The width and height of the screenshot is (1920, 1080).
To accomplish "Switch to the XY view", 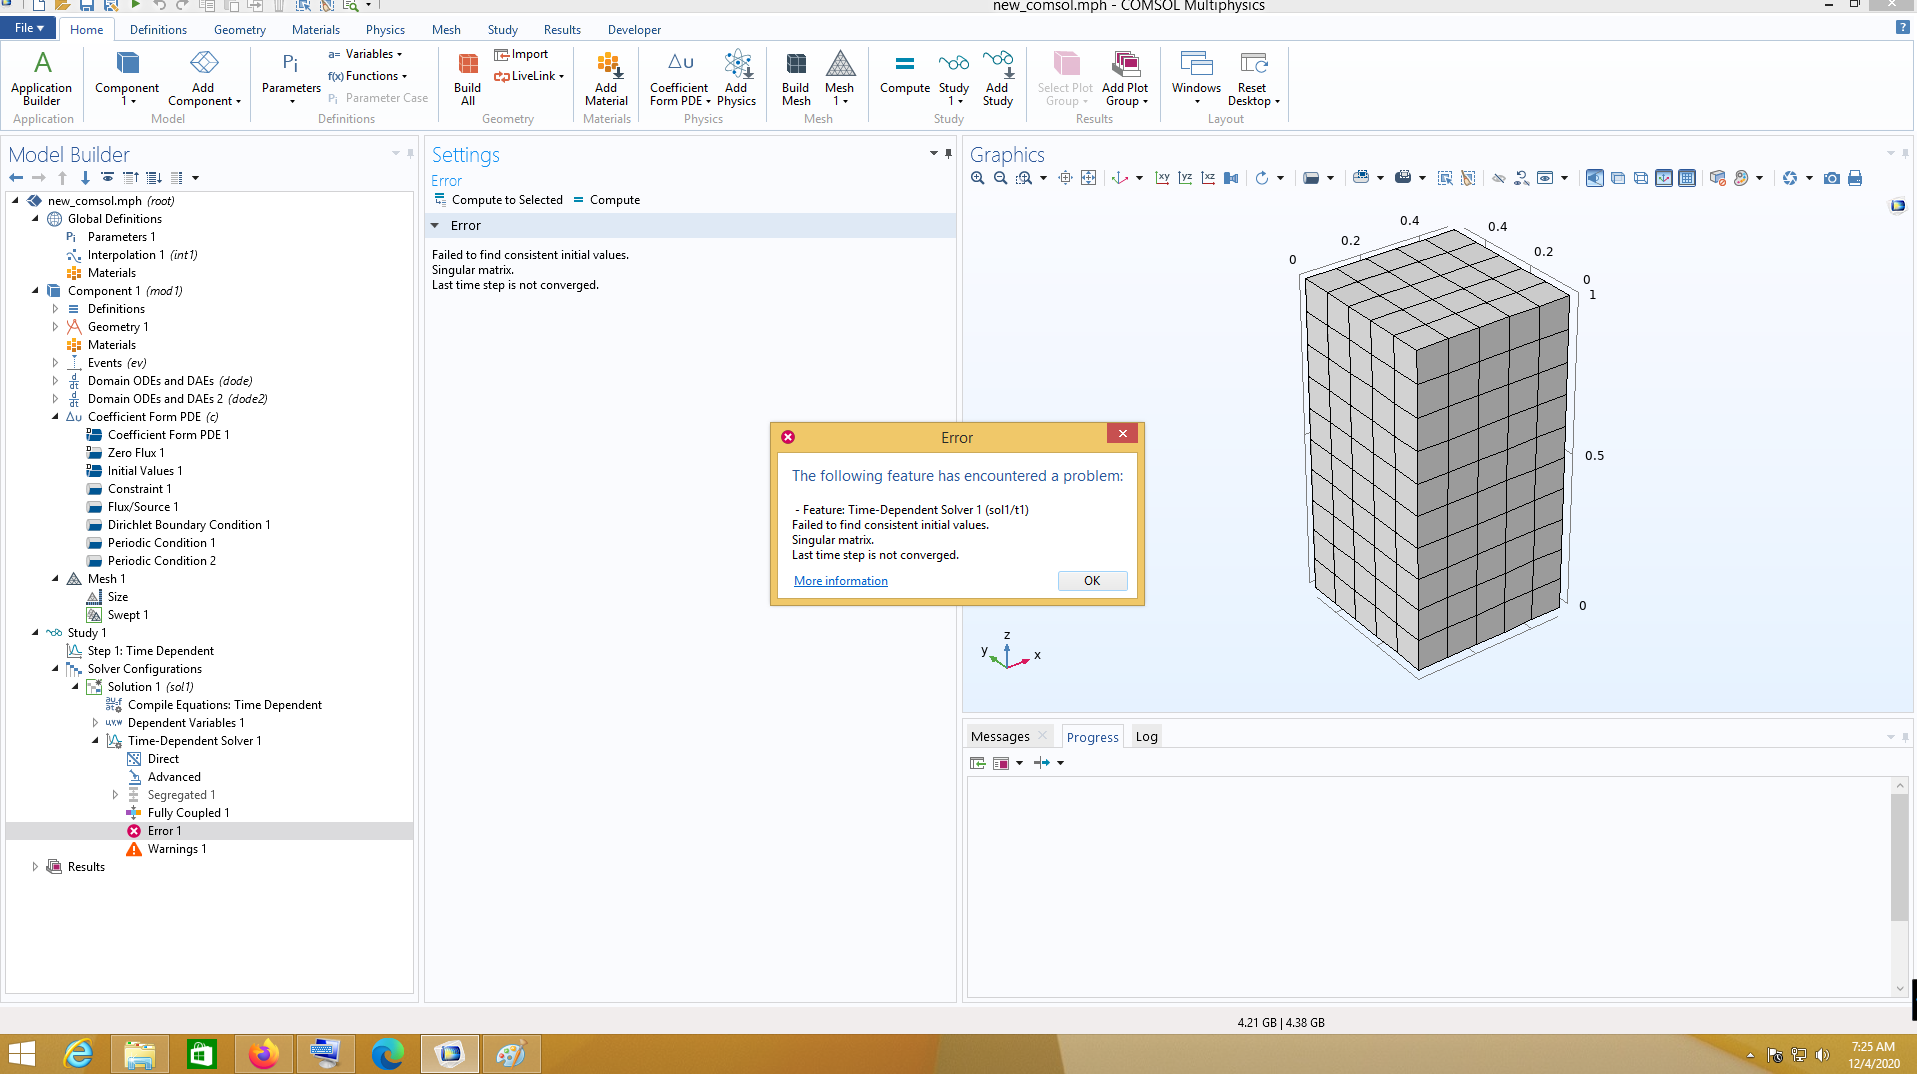I will (1162, 178).
